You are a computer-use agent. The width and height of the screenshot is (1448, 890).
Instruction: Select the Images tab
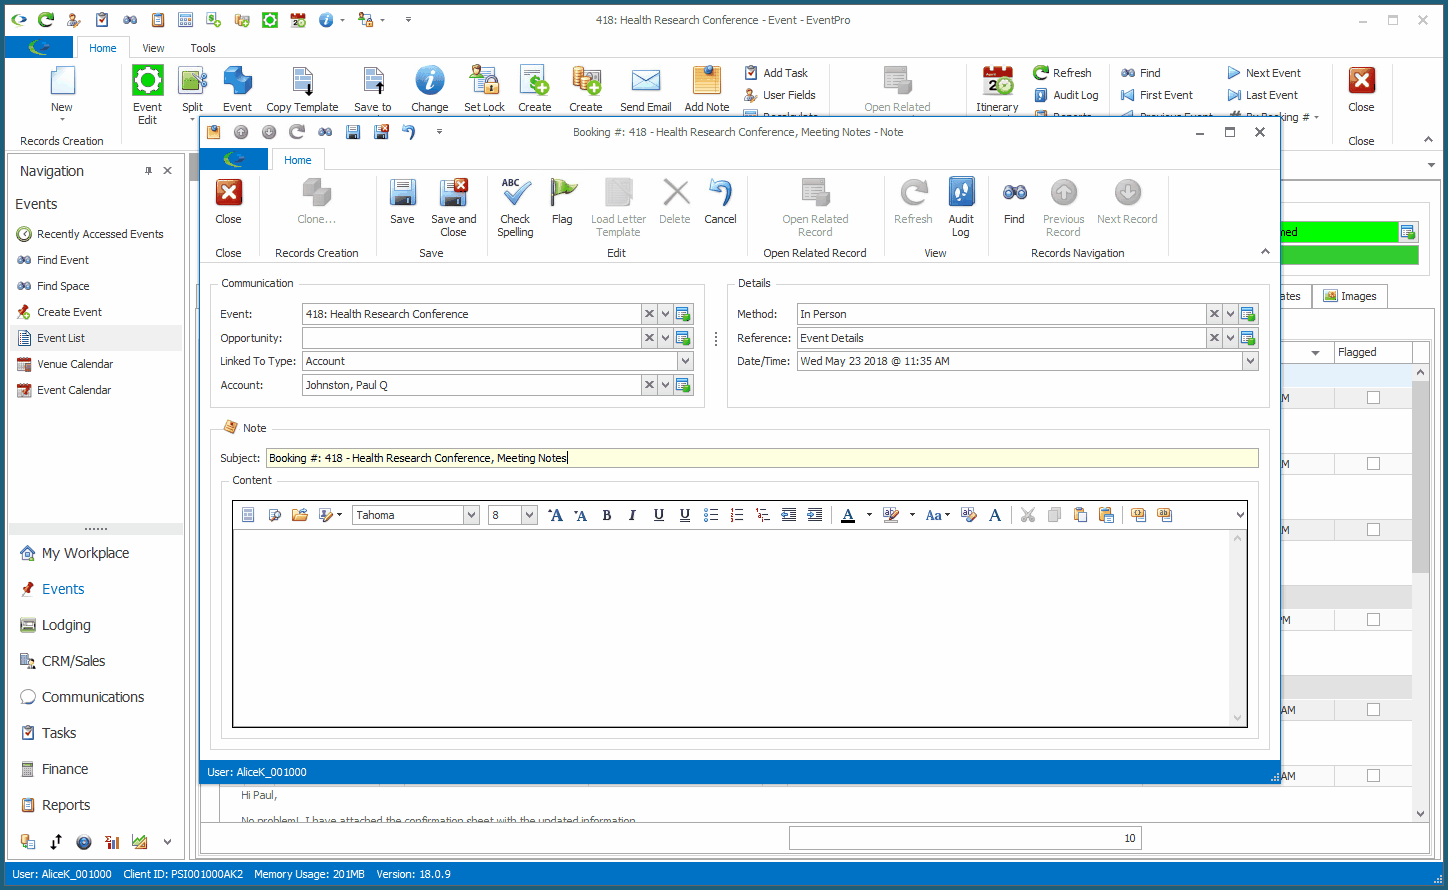point(1350,296)
